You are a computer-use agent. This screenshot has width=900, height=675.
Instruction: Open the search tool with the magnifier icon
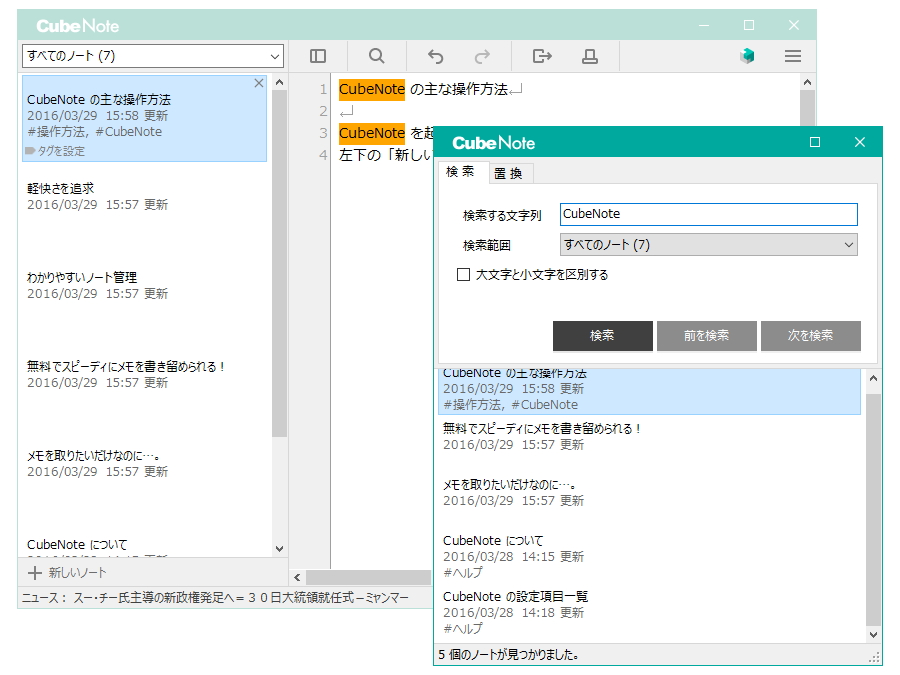click(x=377, y=56)
